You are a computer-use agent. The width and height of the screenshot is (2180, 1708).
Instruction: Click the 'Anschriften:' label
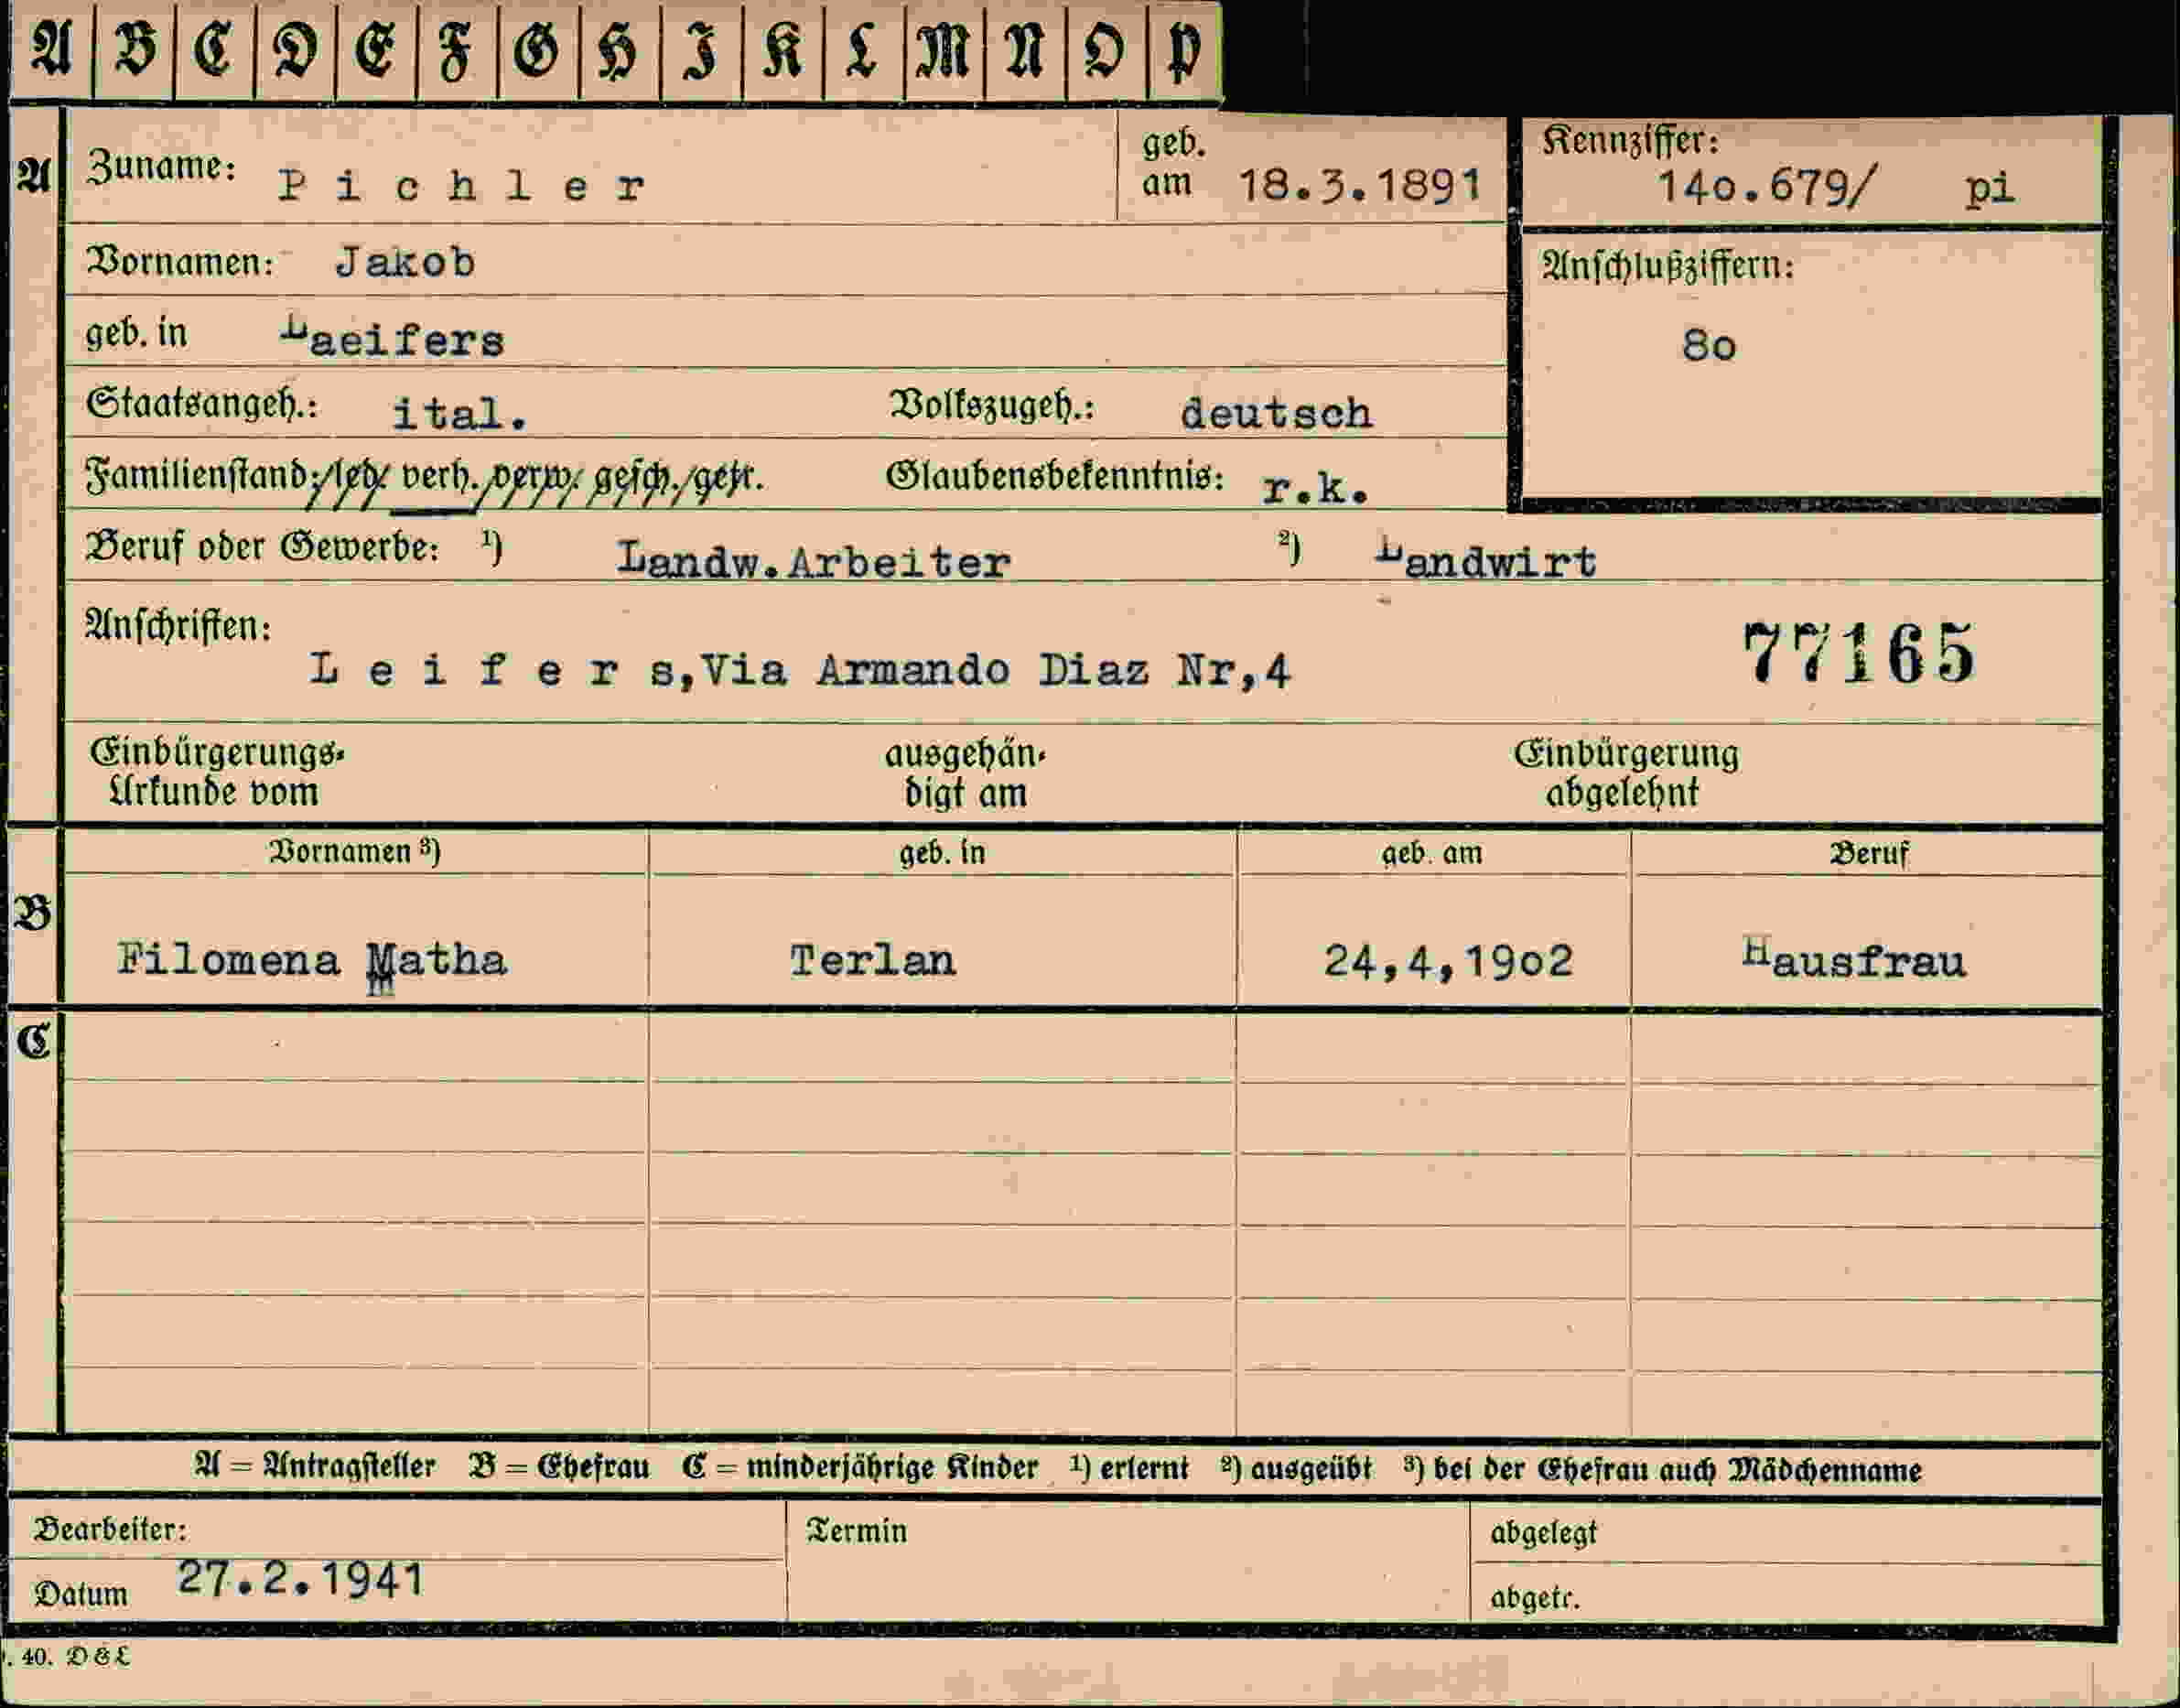point(178,626)
